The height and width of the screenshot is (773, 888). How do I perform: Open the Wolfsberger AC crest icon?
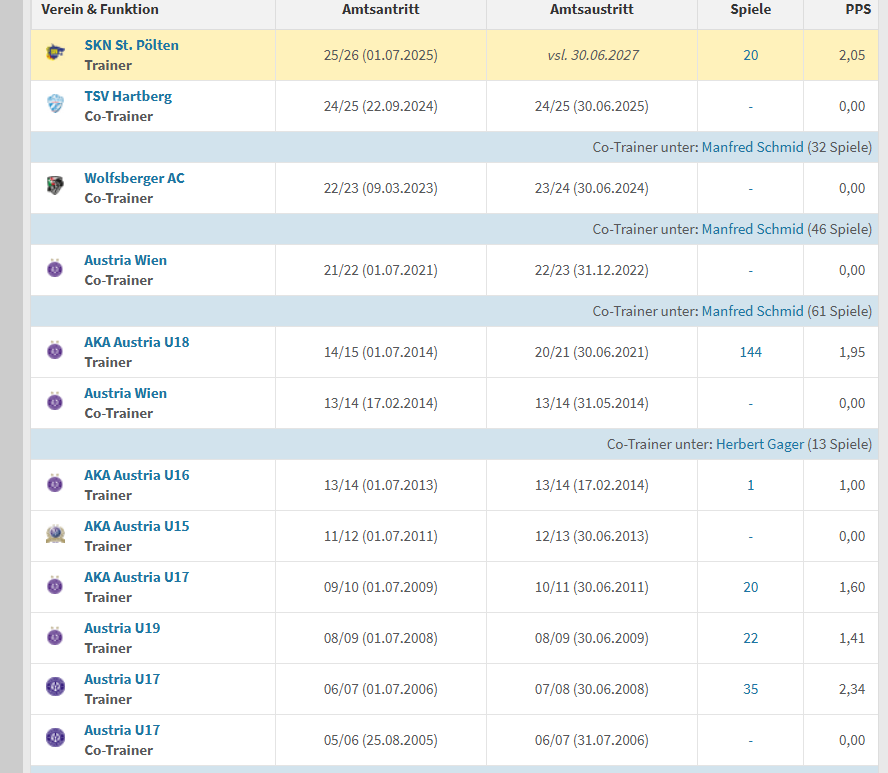pos(55,187)
